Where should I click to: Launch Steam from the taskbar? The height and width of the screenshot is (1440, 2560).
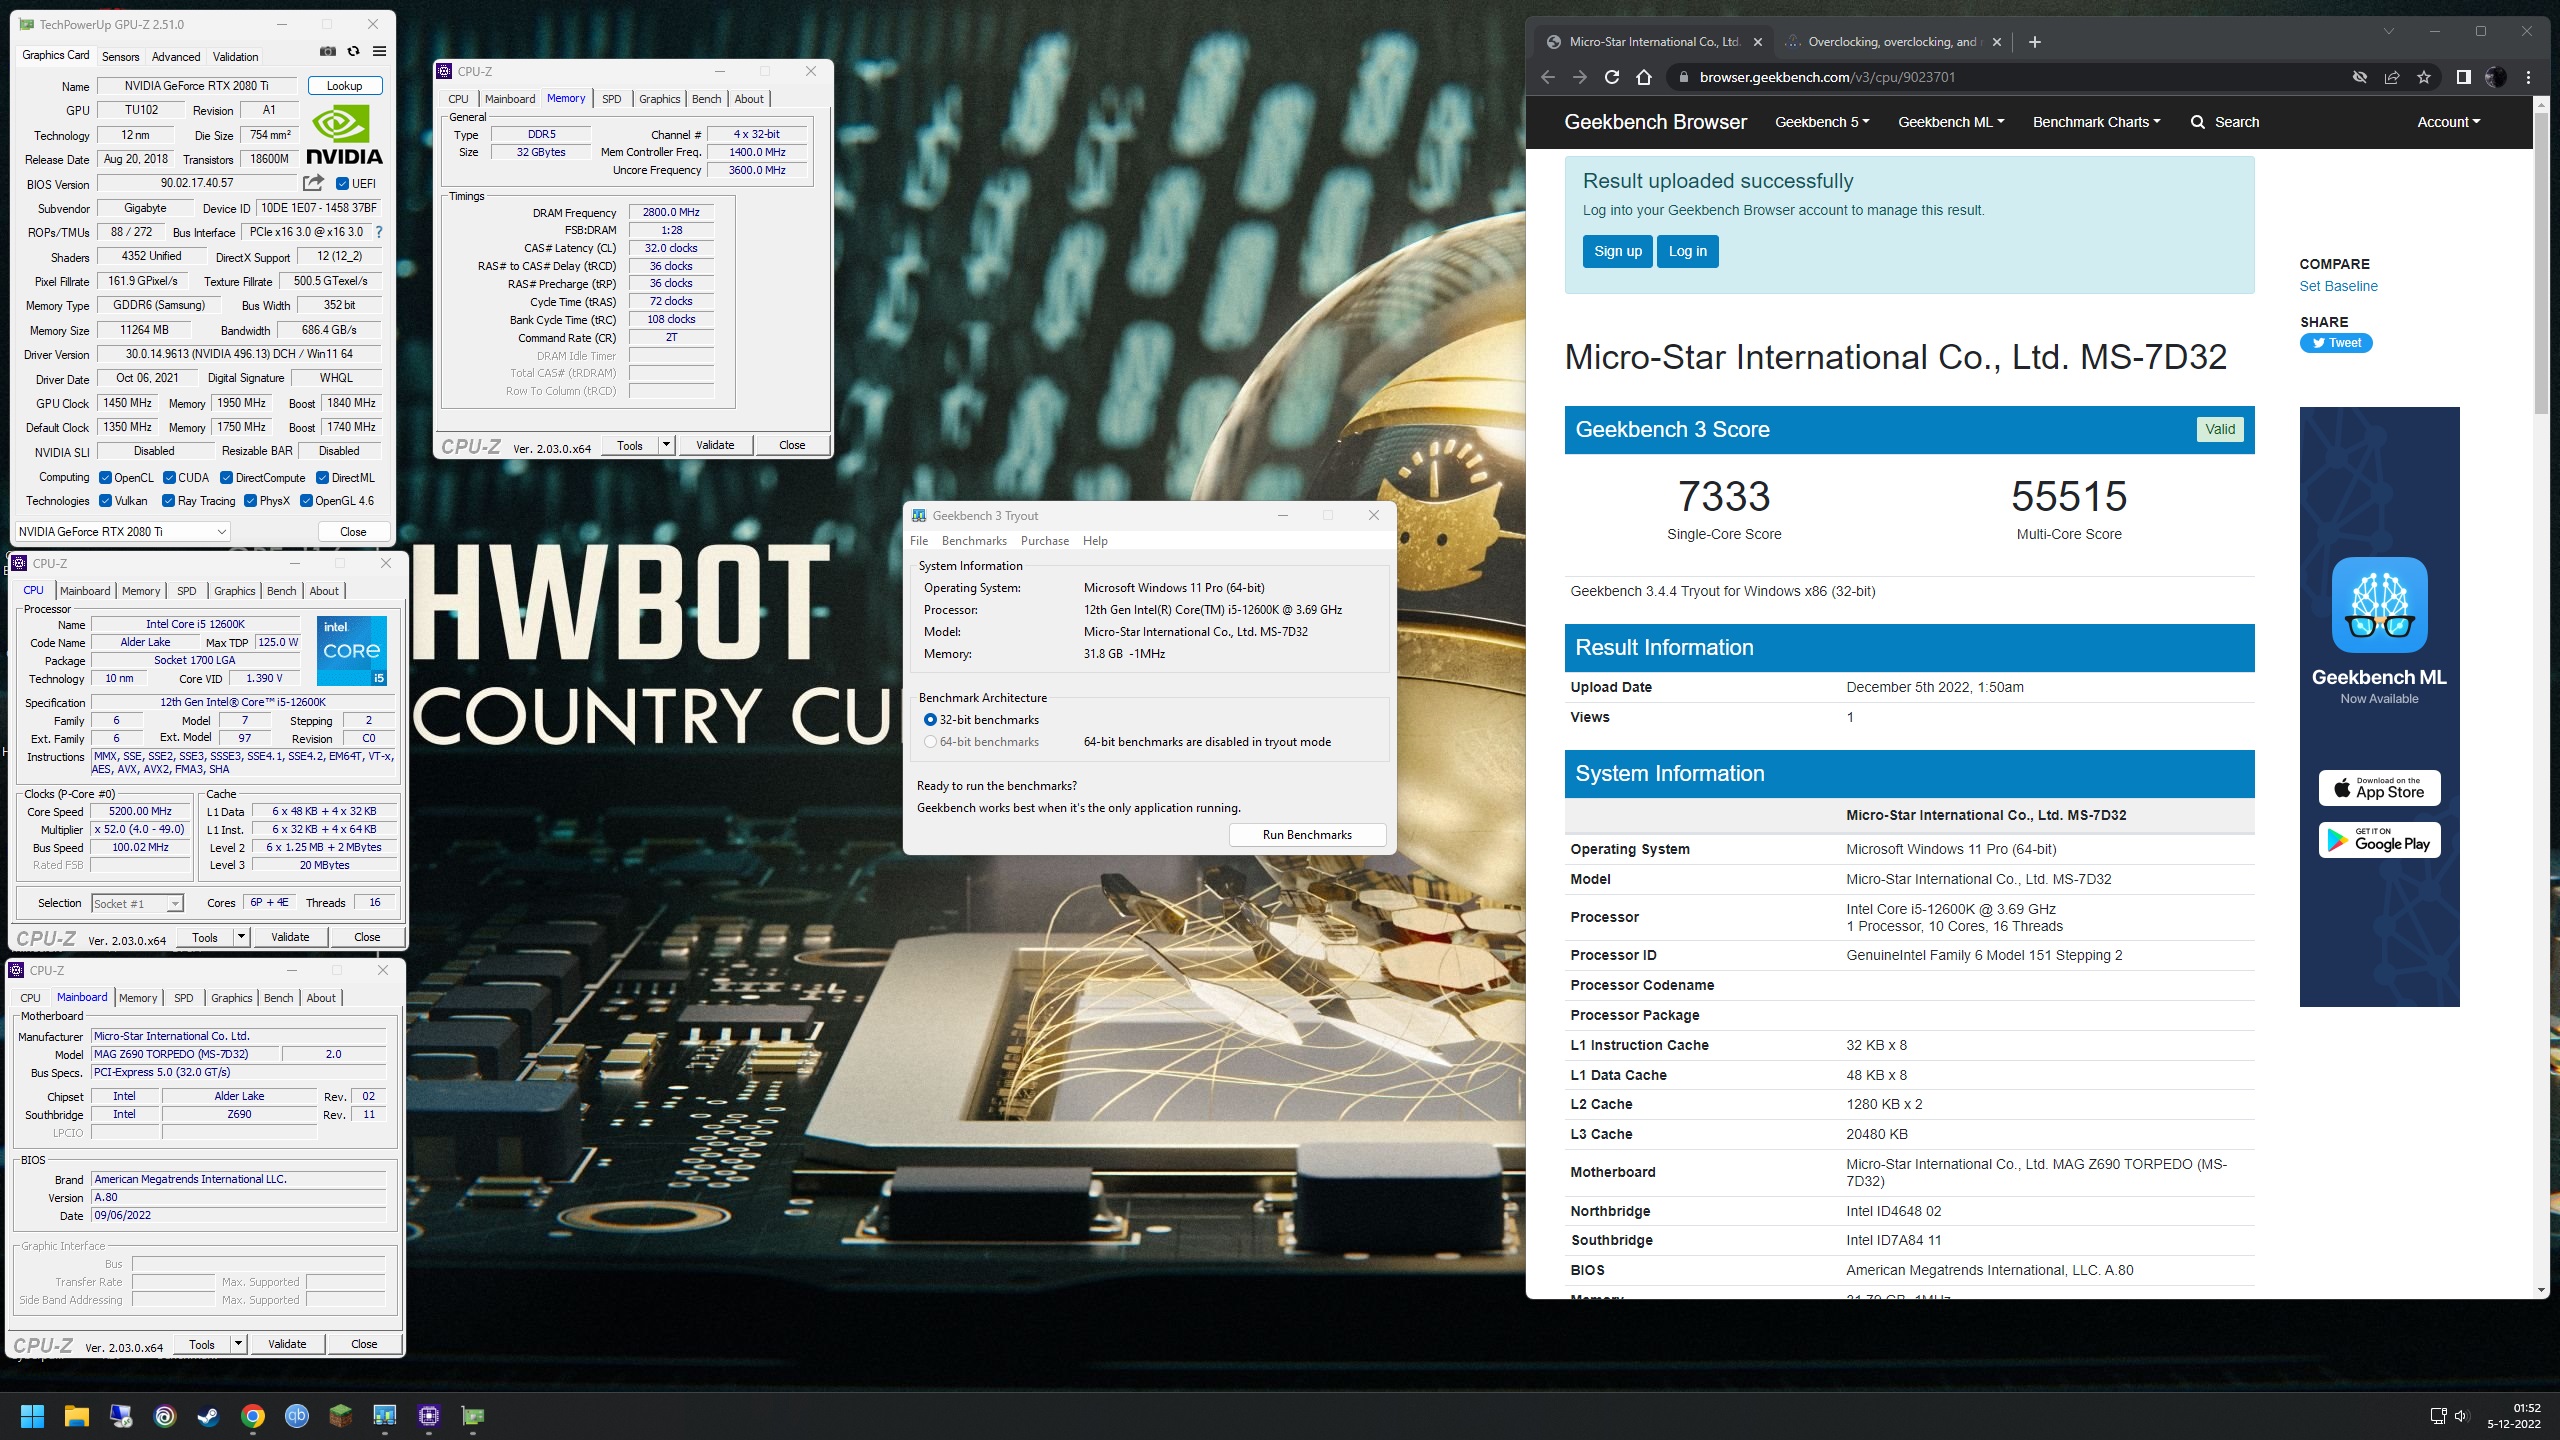click(208, 1416)
